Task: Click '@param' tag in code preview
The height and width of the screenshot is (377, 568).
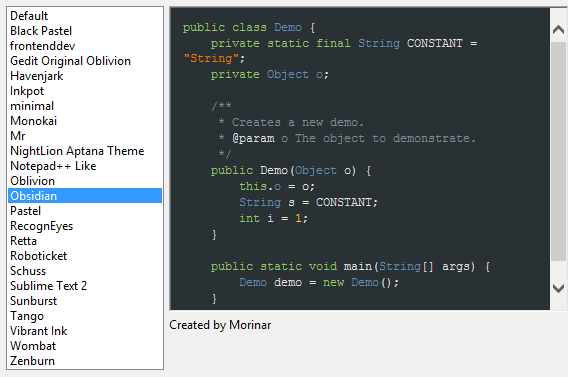Action: pyautogui.click(x=253, y=138)
